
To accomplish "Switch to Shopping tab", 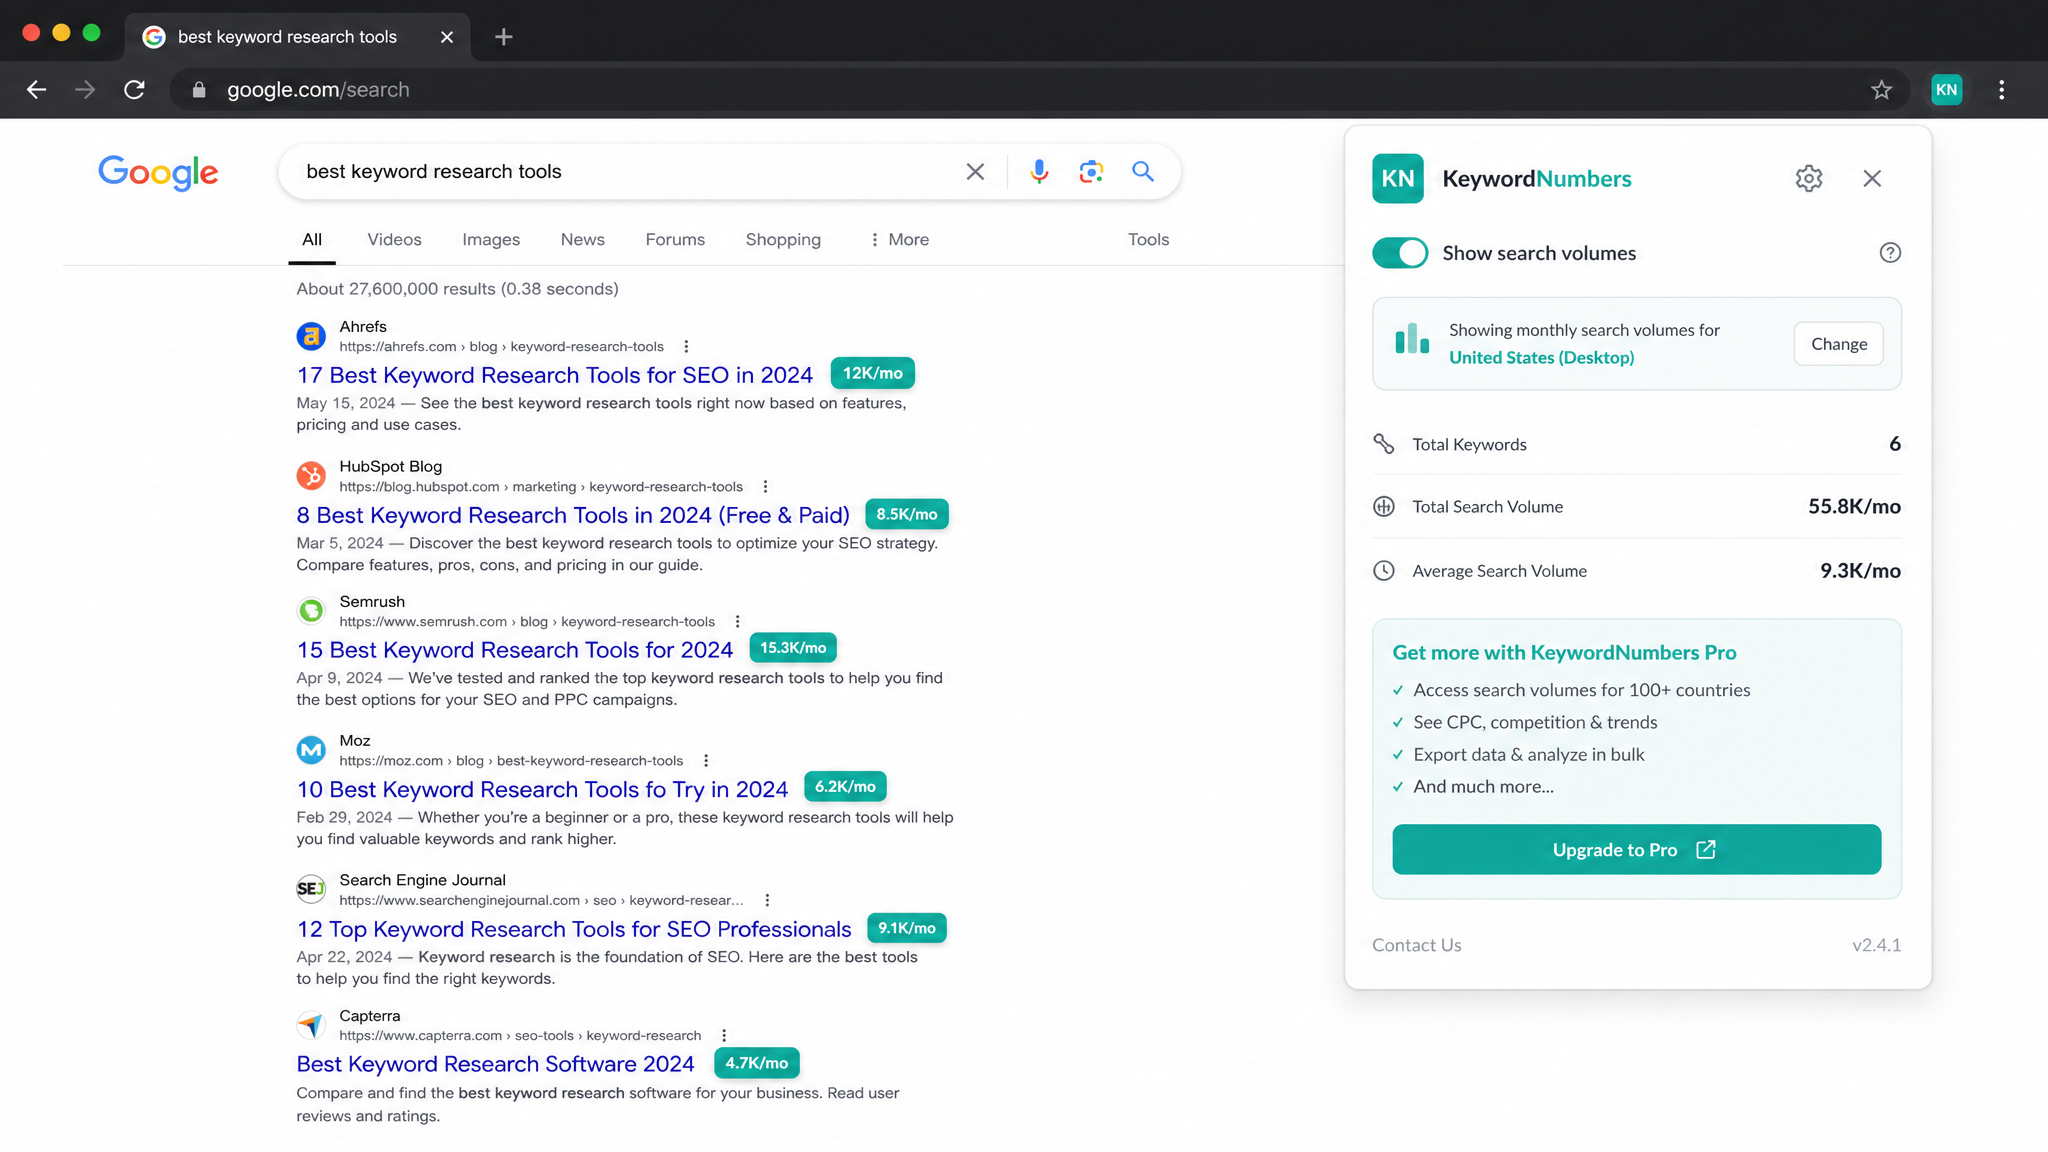I will [783, 240].
